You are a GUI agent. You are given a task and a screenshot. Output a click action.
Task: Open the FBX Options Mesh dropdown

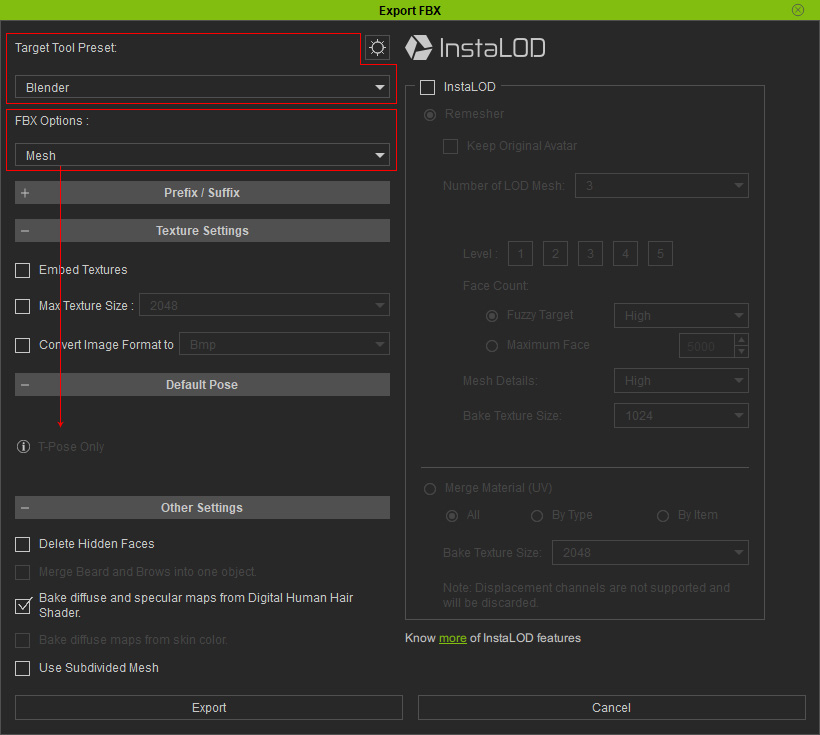[202, 155]
